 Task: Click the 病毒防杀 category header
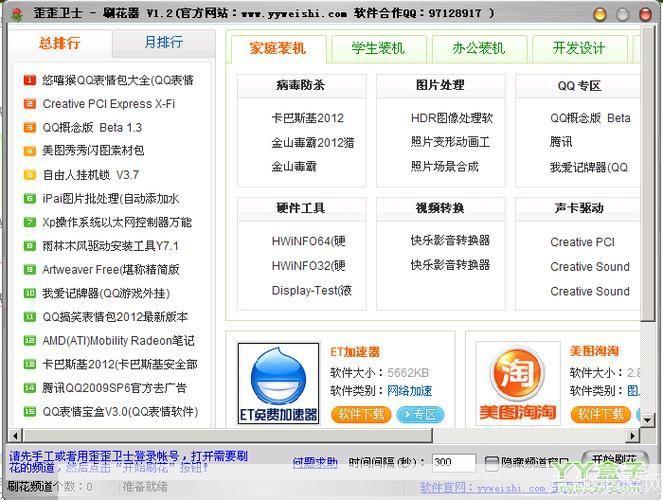click(301, 85)
